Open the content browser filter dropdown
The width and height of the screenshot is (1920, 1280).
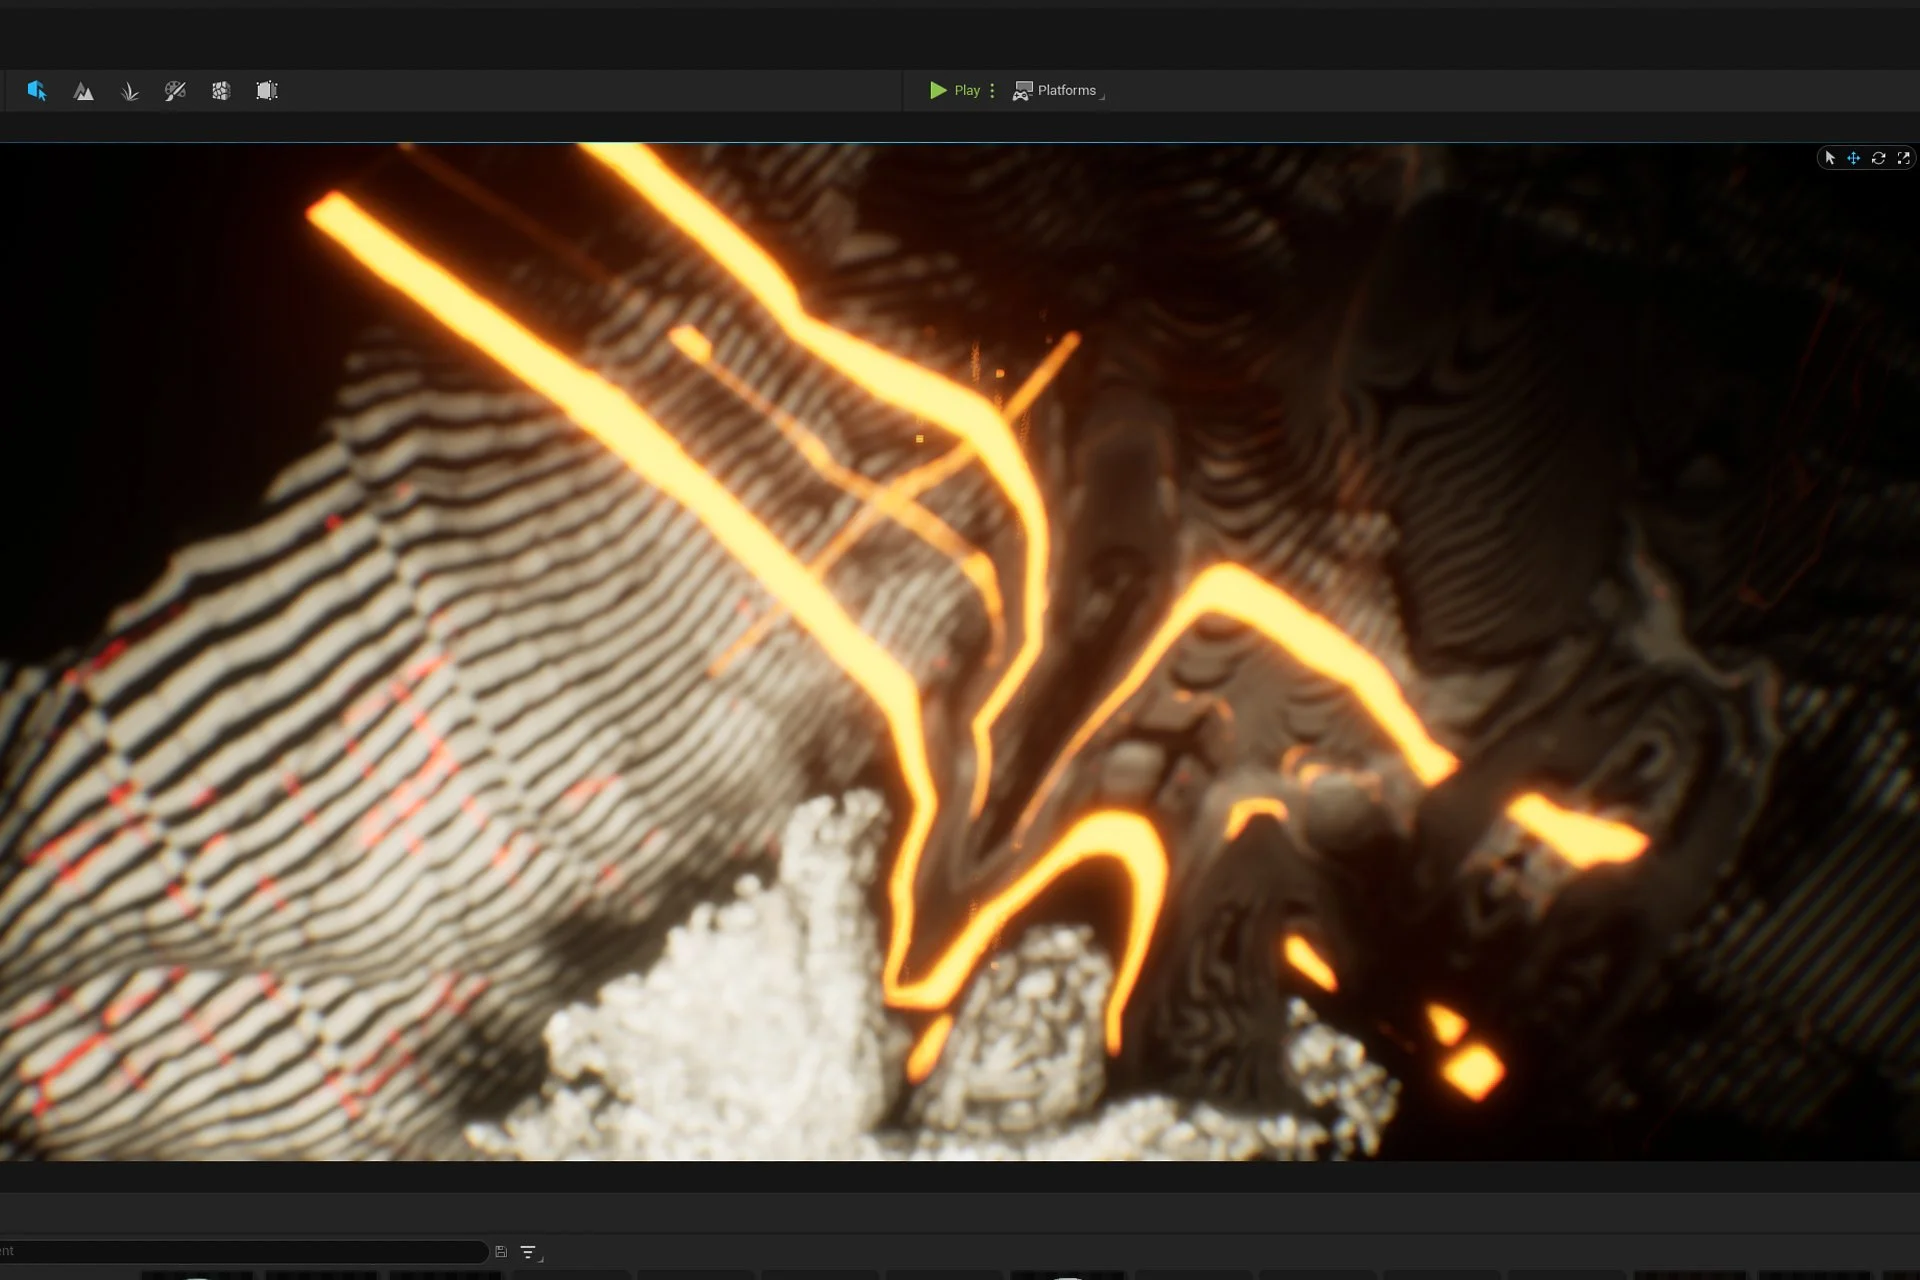(530, 1252)
